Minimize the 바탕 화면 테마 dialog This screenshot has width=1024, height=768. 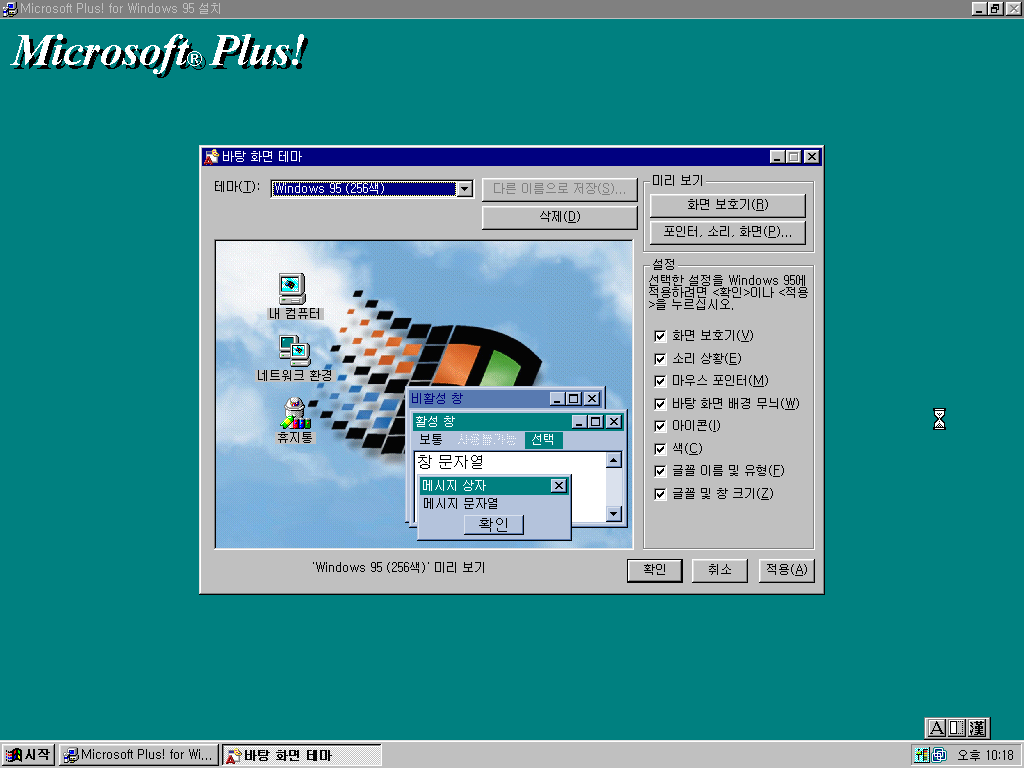tap(777, 157)
